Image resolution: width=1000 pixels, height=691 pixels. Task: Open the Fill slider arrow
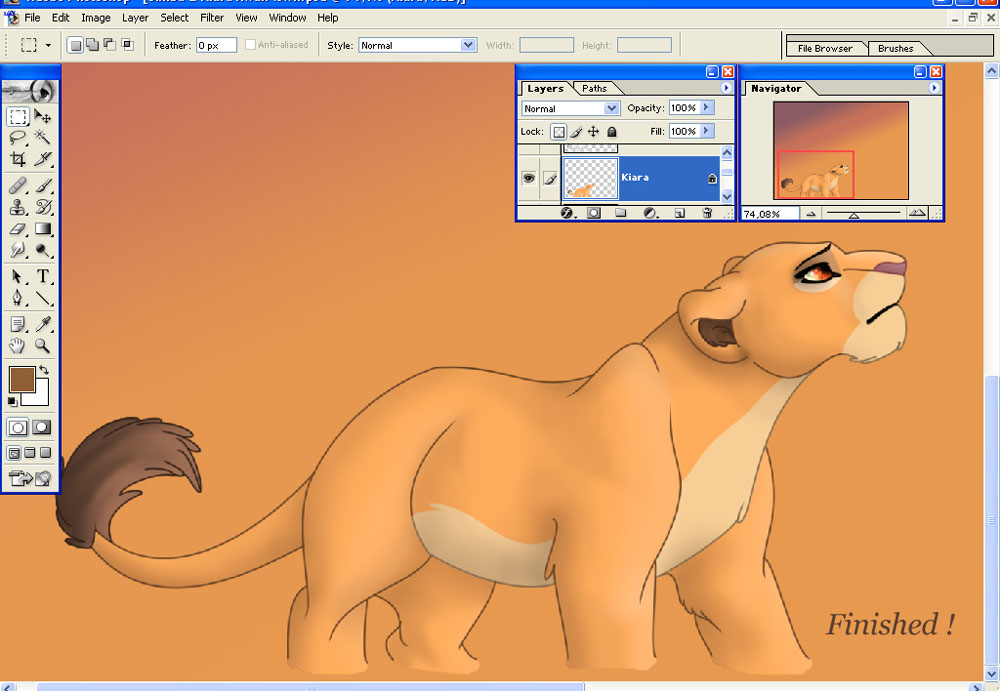tap(707, 131)
